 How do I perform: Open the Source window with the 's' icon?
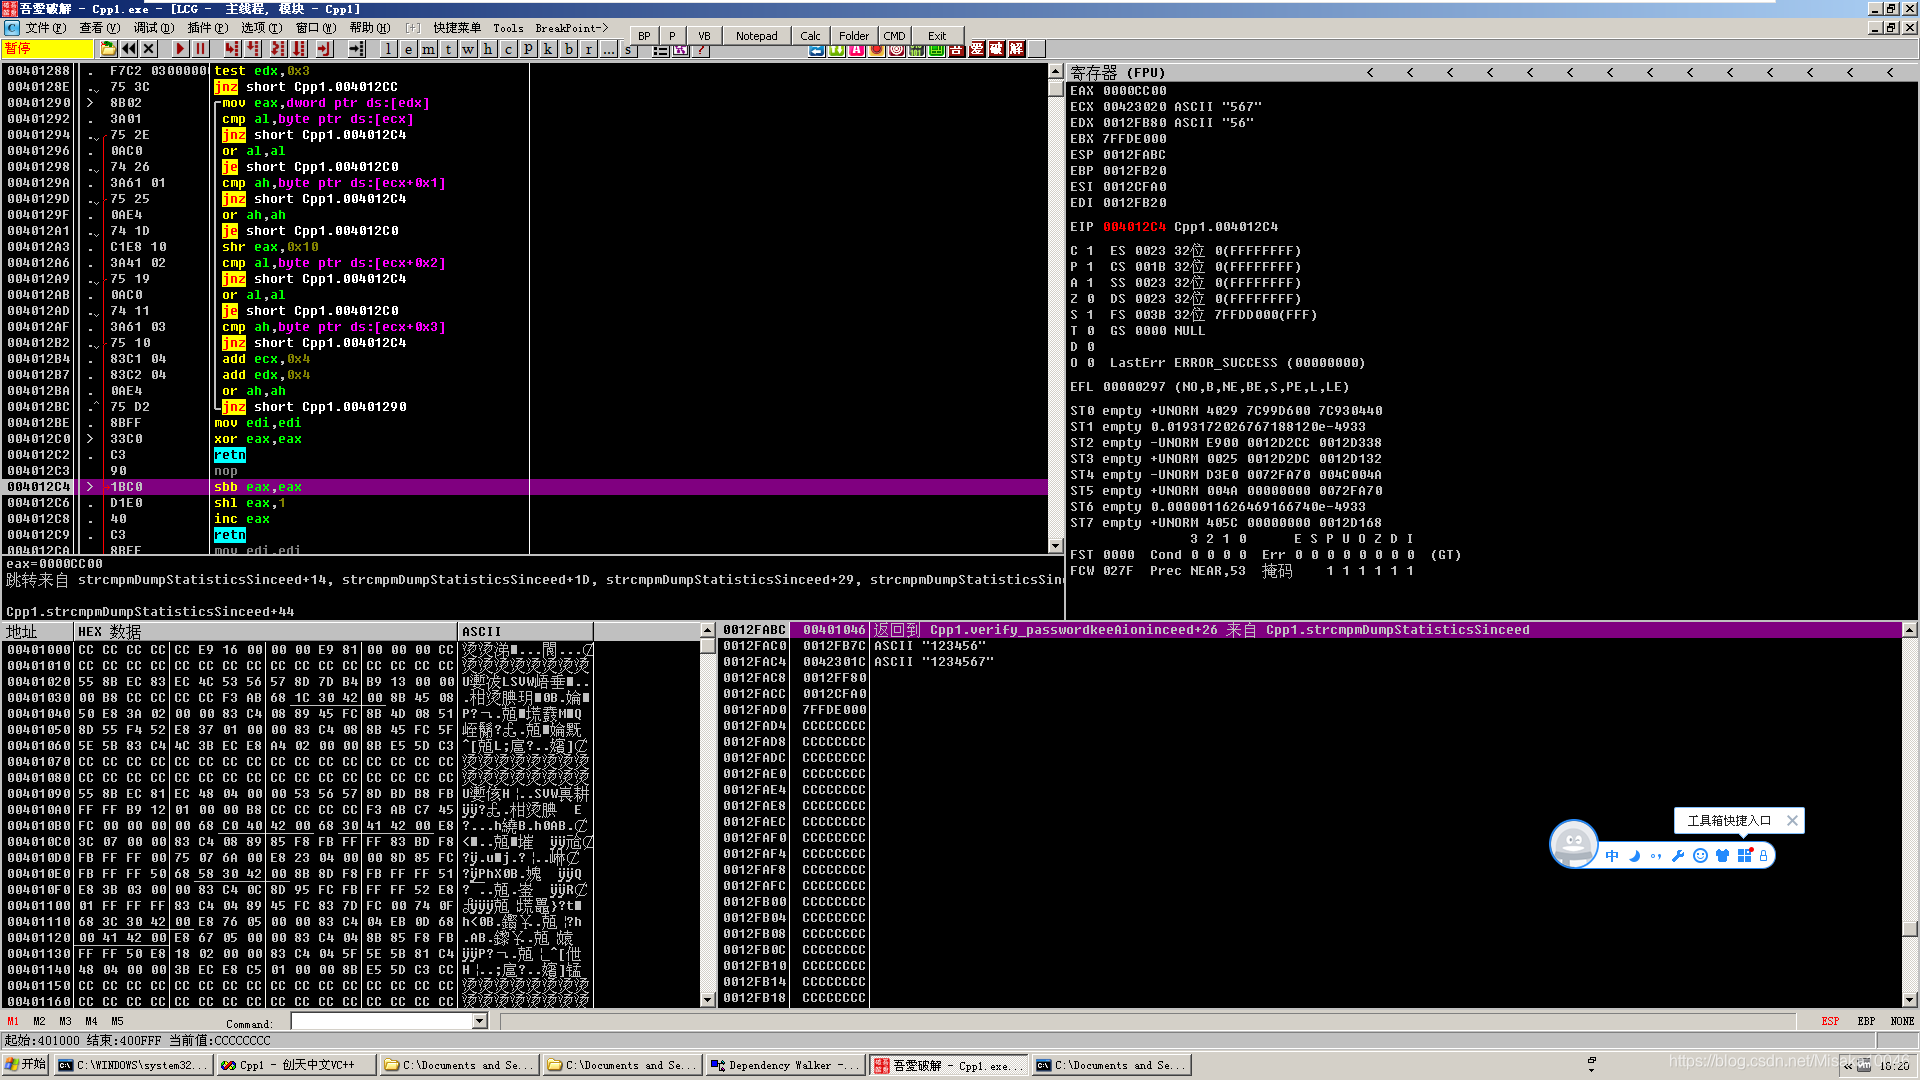coord(628,48)
